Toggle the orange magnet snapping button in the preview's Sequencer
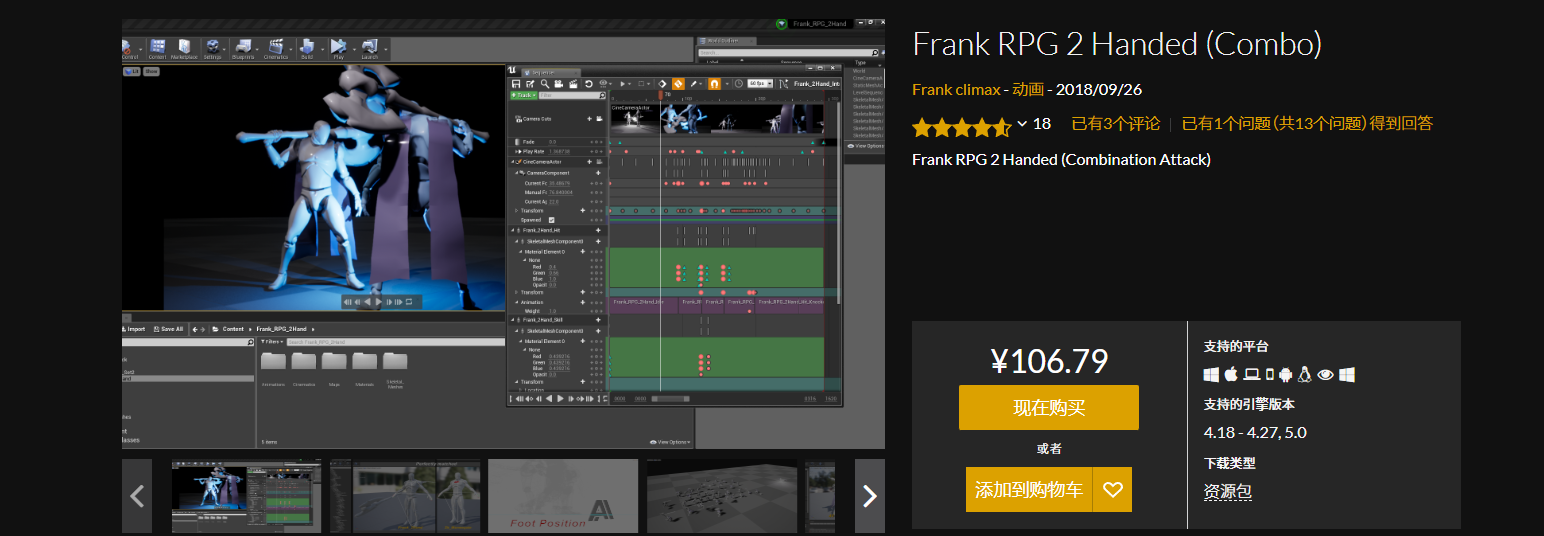Viewport: 1544px width, 536px height. [714, 84]
